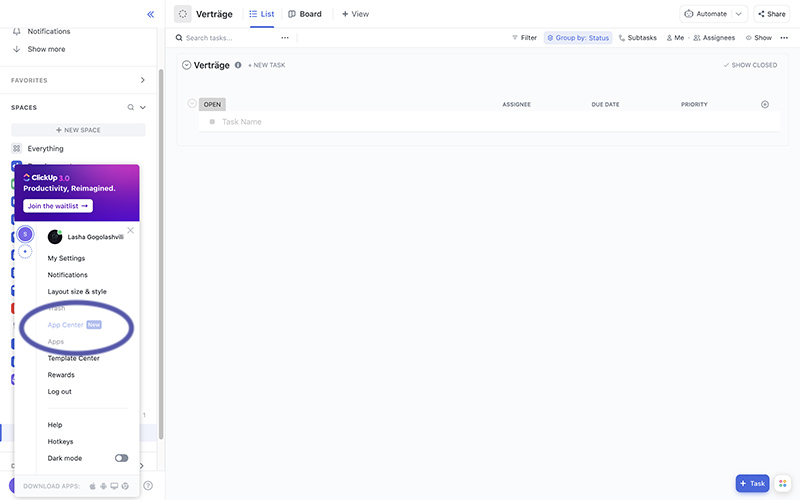This screenshot has width=800, height=500.
Task: Click the + Task button
Action: point(752,483)
